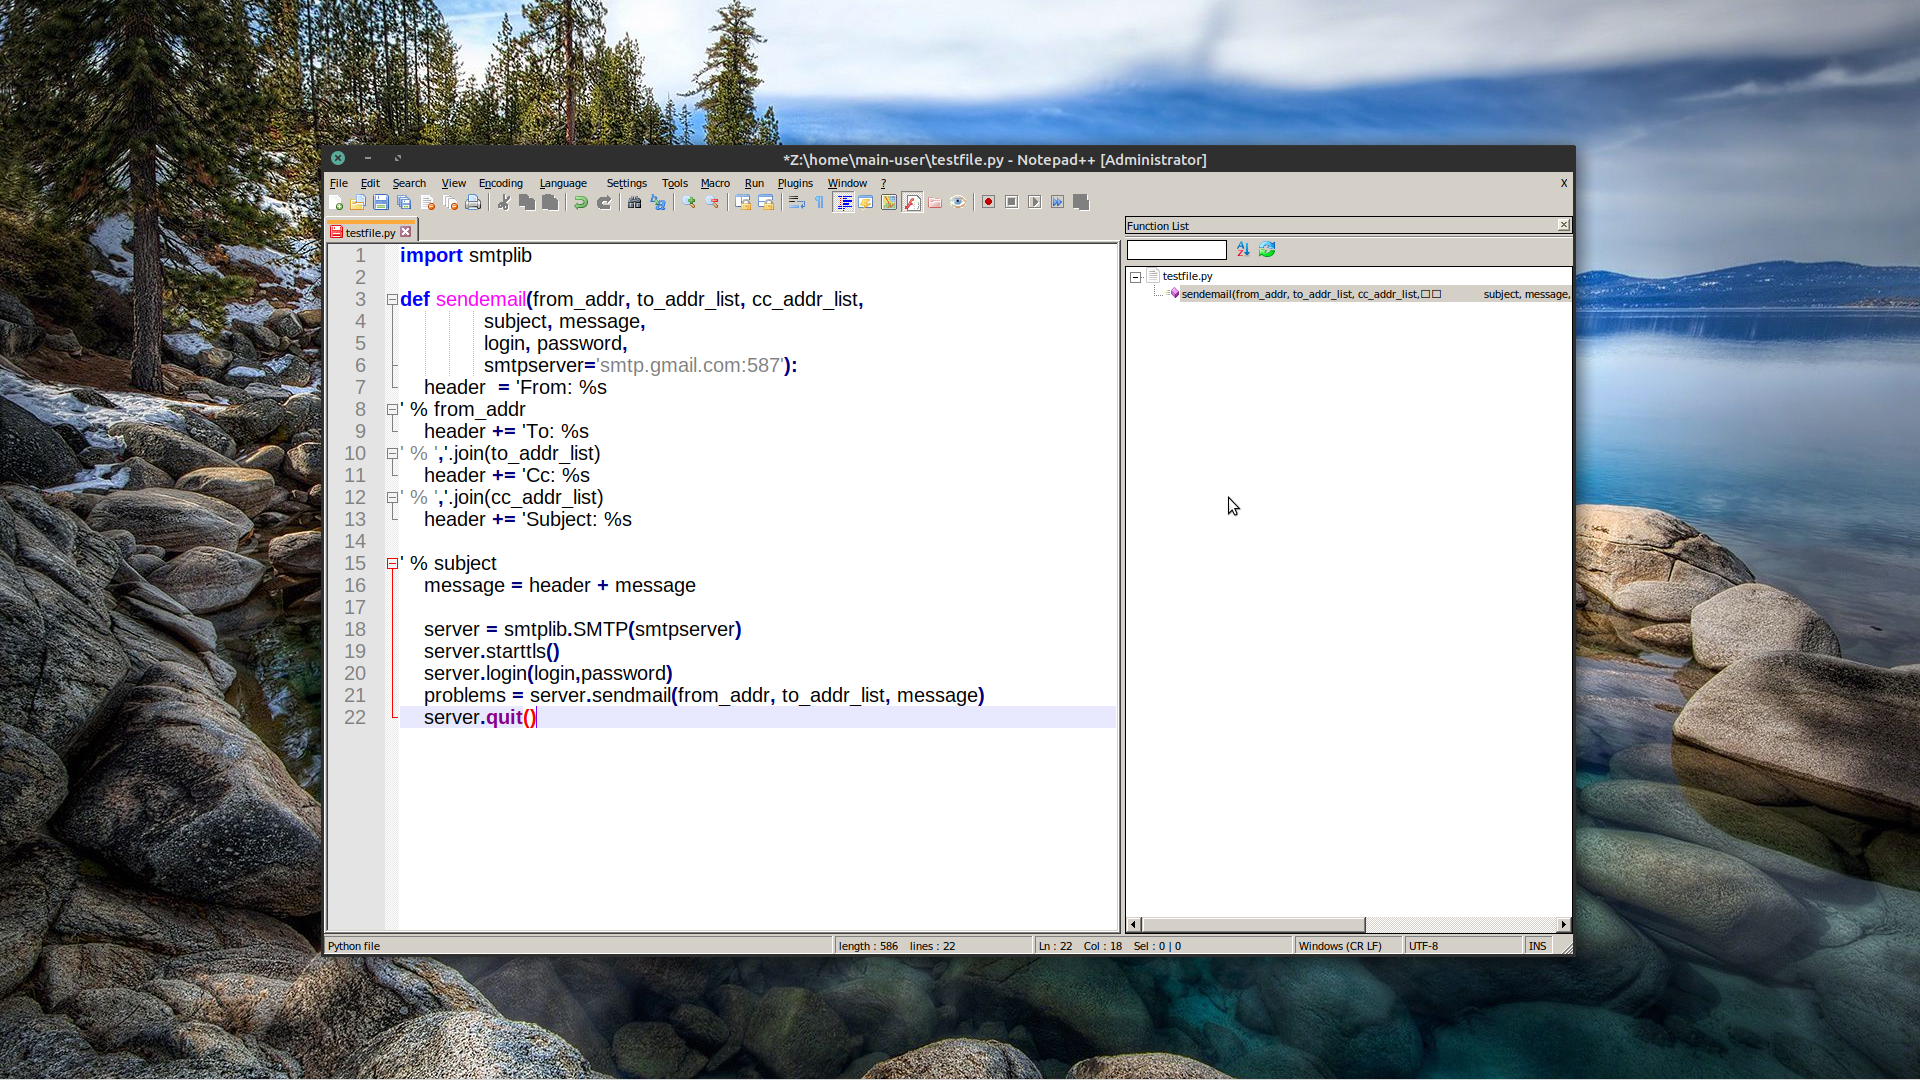Click the Undo toolbar icon
The height and width of the screenshot is (1080, 1920).
(581, 202)
